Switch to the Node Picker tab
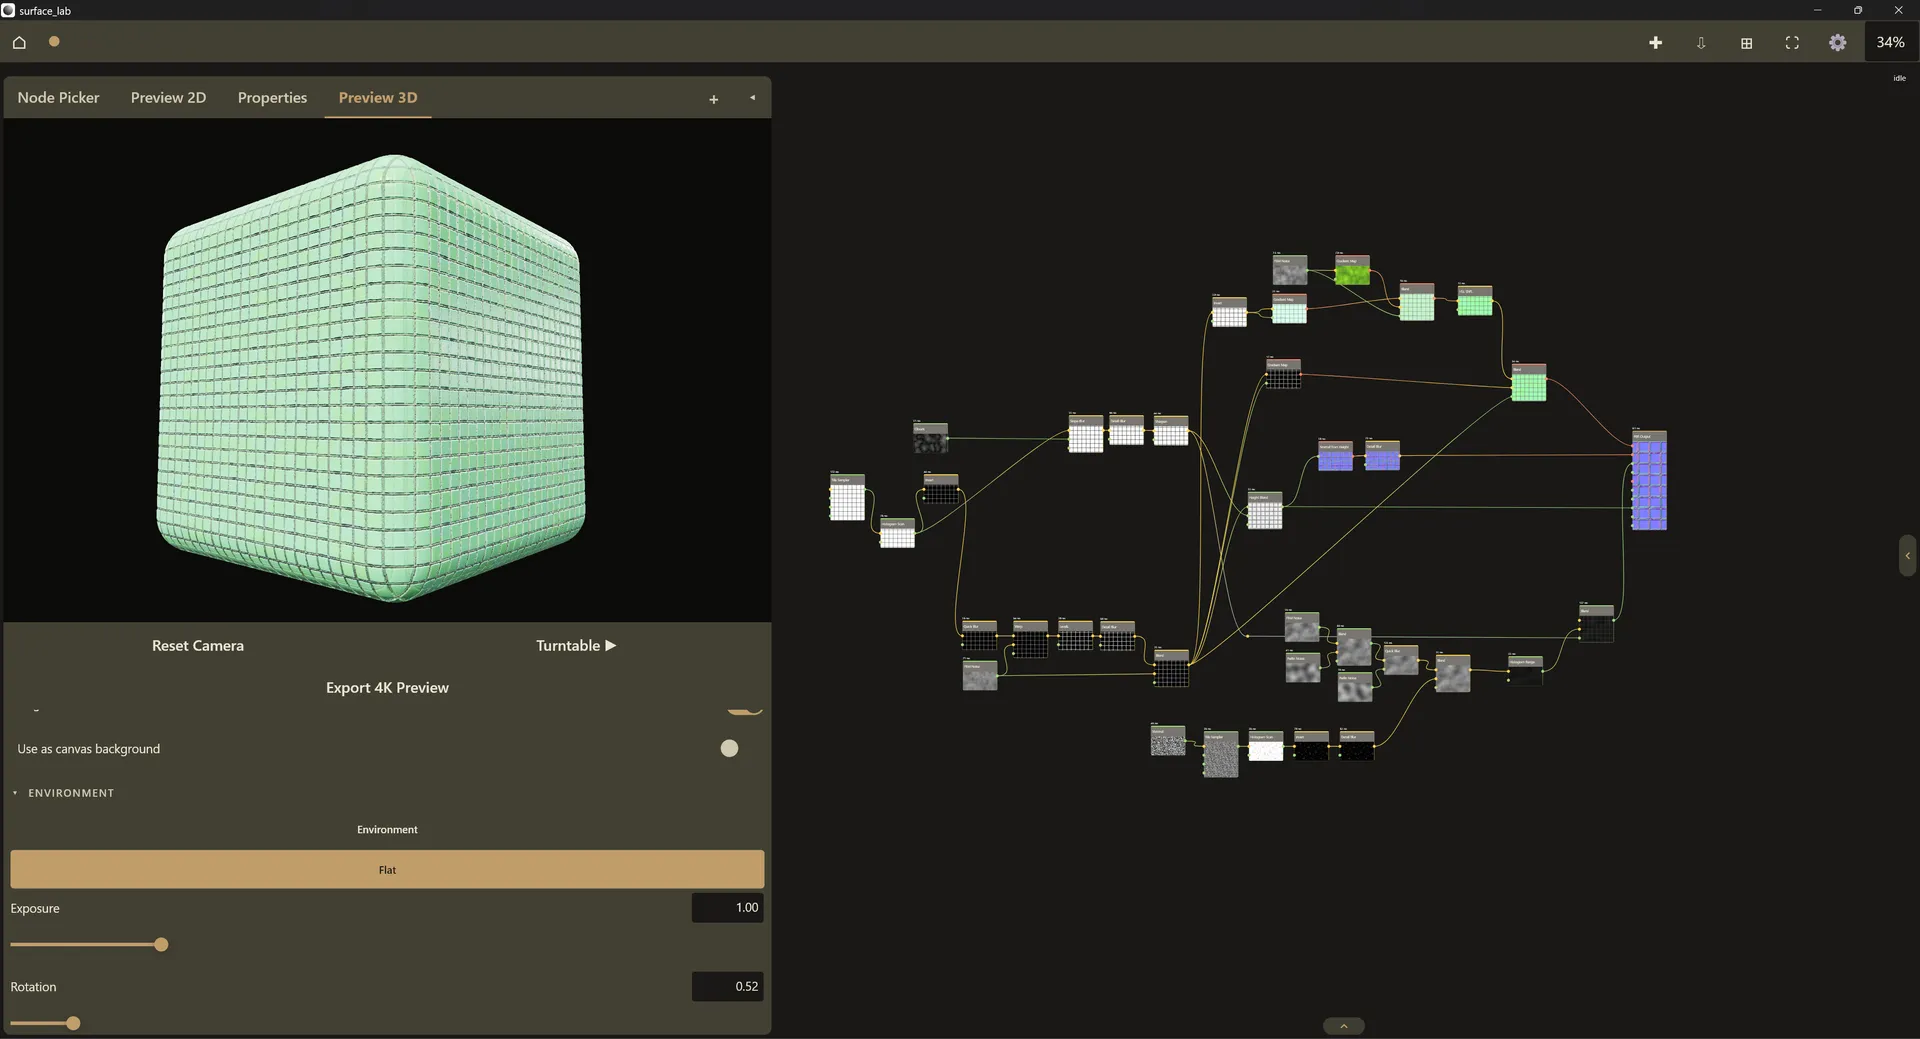 [58, 97]
